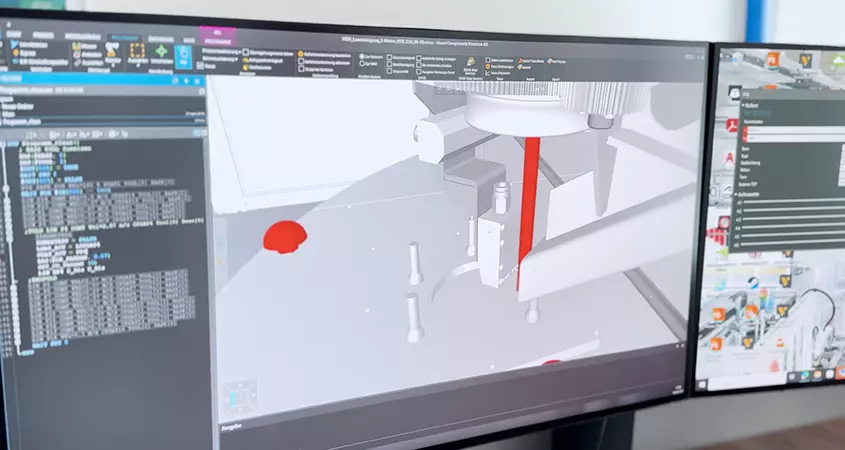Click the orange export icon in the ribbon
The height and width of the screenshot is (450, 845).
click(523, 63)
